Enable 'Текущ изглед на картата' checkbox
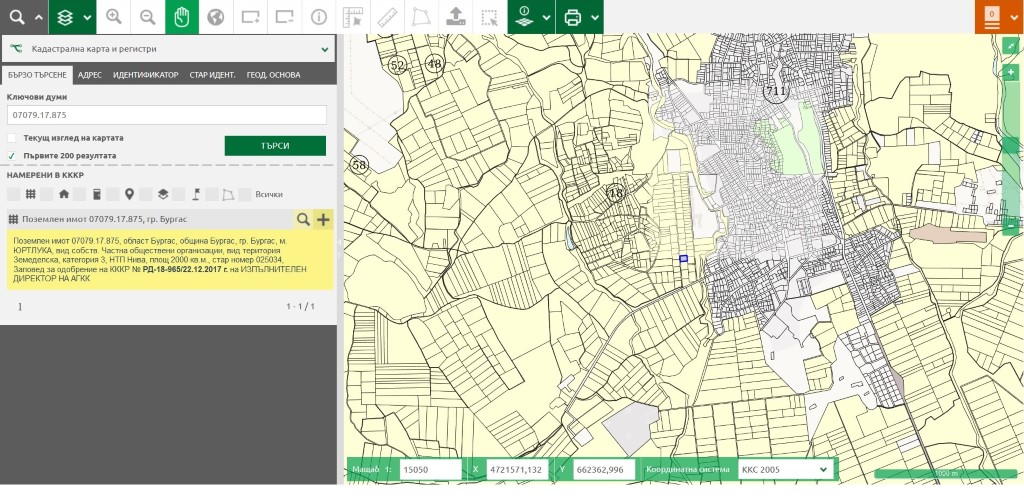Viewport: 1024px width, 498px height. [x=12, y=138]
